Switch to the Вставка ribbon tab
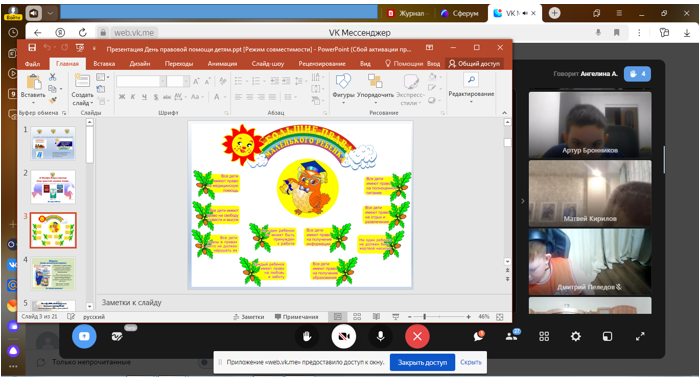This screenshot has height=377, width=699. pos(104,64)
